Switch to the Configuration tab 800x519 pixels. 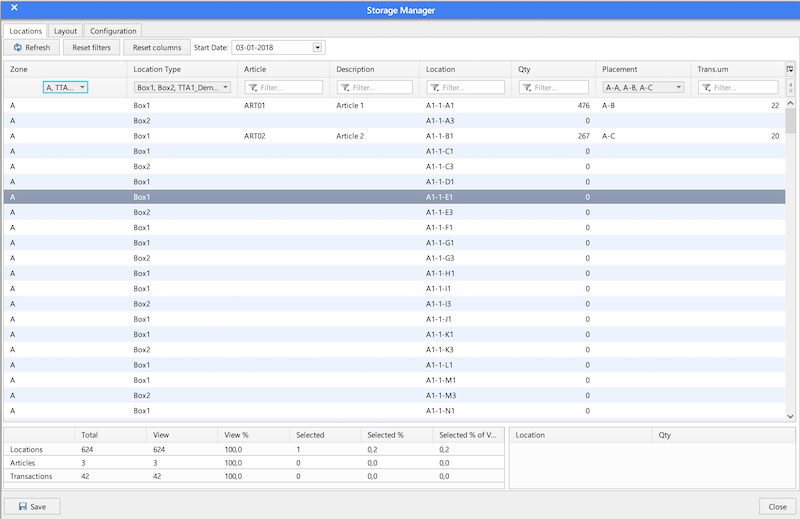tap(113, 31)
